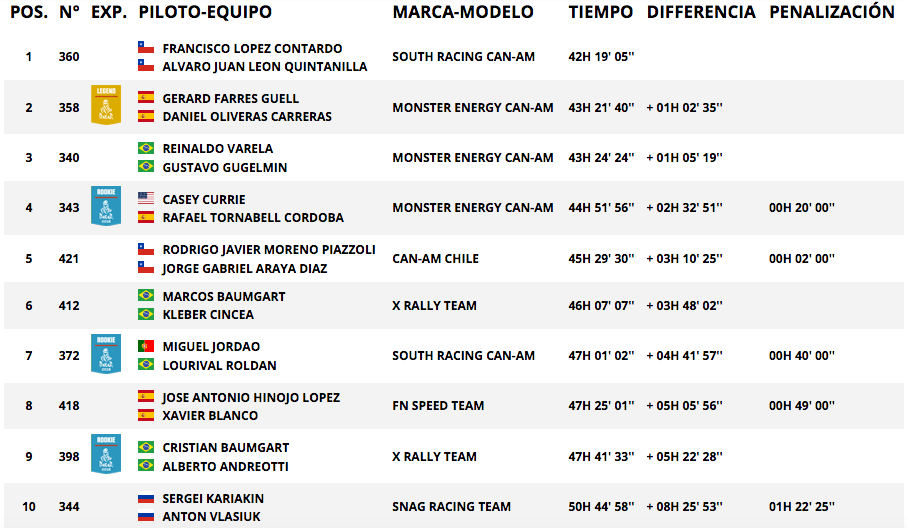Click the gold Legend badge for entry 358

click(106, 105)
